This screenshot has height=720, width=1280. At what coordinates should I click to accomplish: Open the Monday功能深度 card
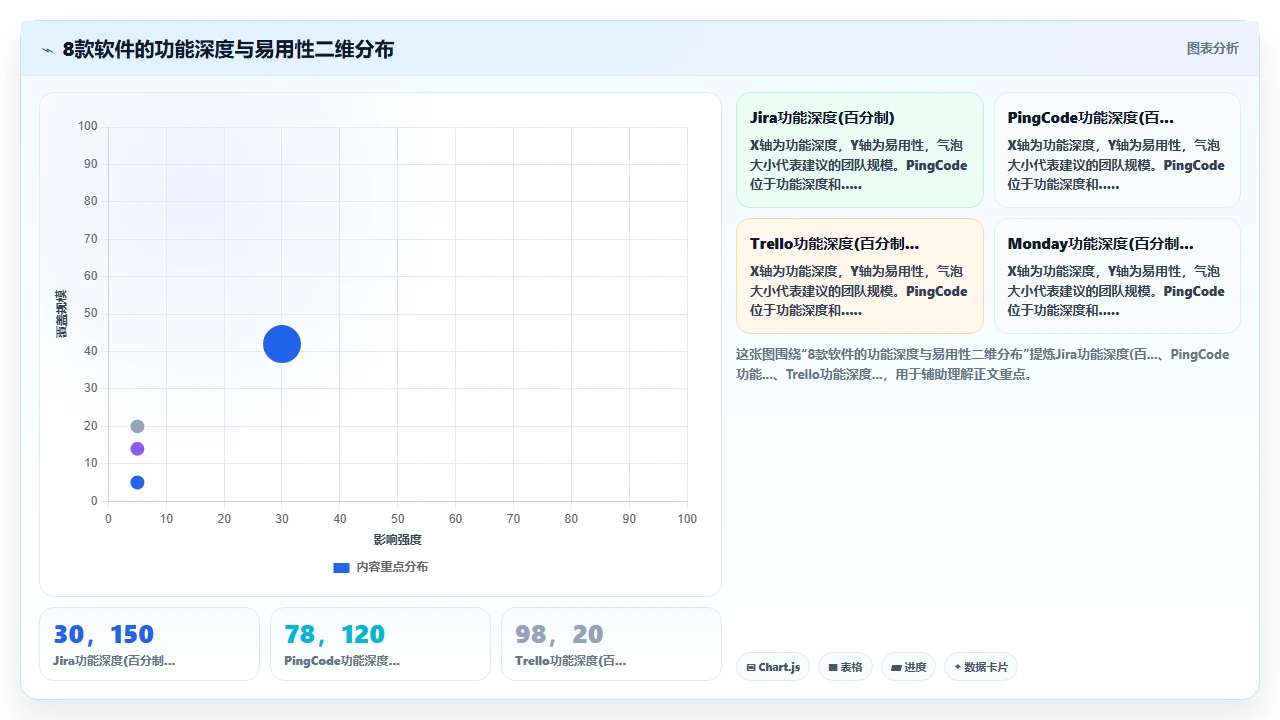(x=1117, y=276)
